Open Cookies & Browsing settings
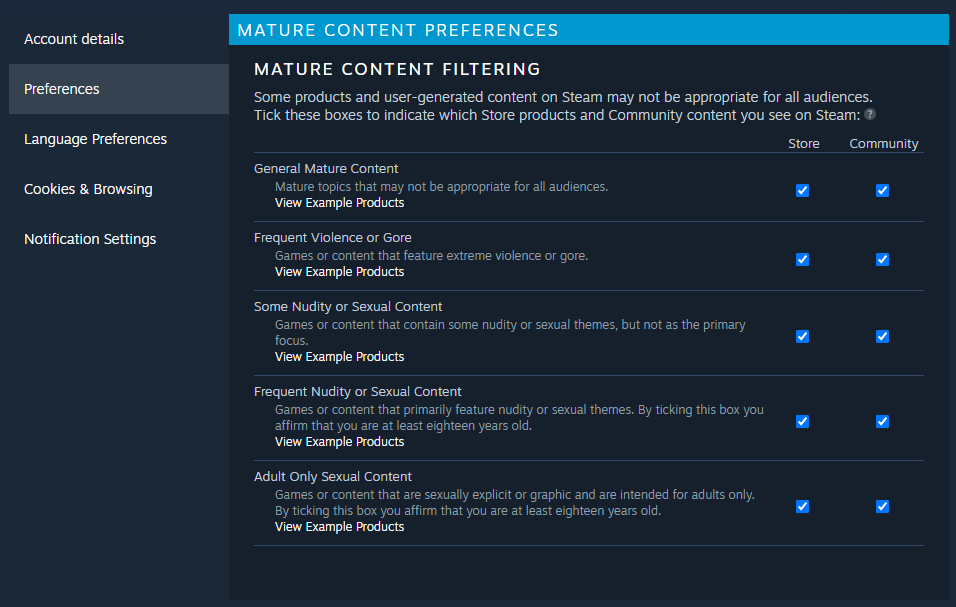 pyautogui.click(x=88, y=189)
